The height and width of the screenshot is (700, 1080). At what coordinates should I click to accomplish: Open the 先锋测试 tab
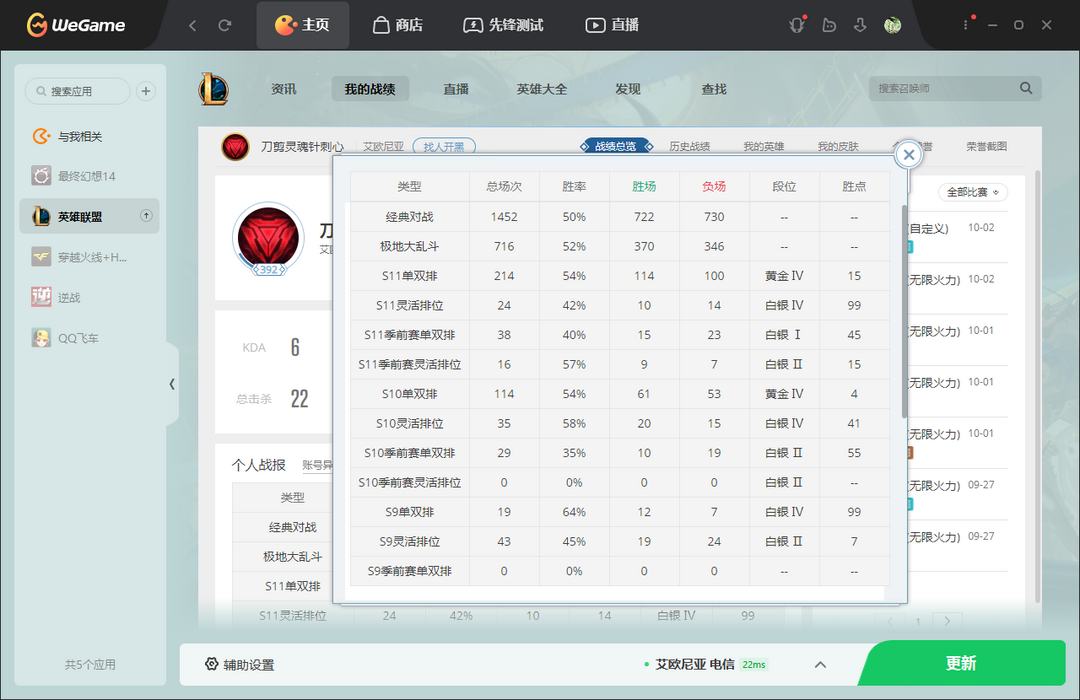coord(503,25)
